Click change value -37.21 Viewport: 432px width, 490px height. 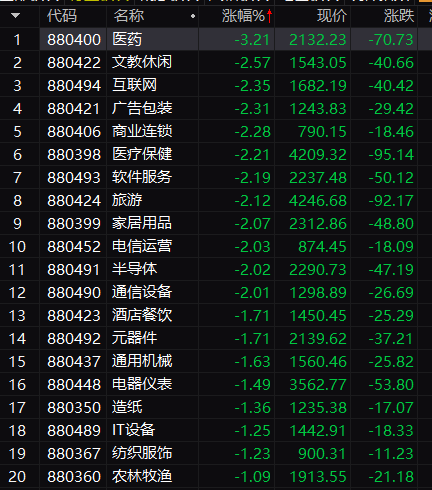[391, 339]
